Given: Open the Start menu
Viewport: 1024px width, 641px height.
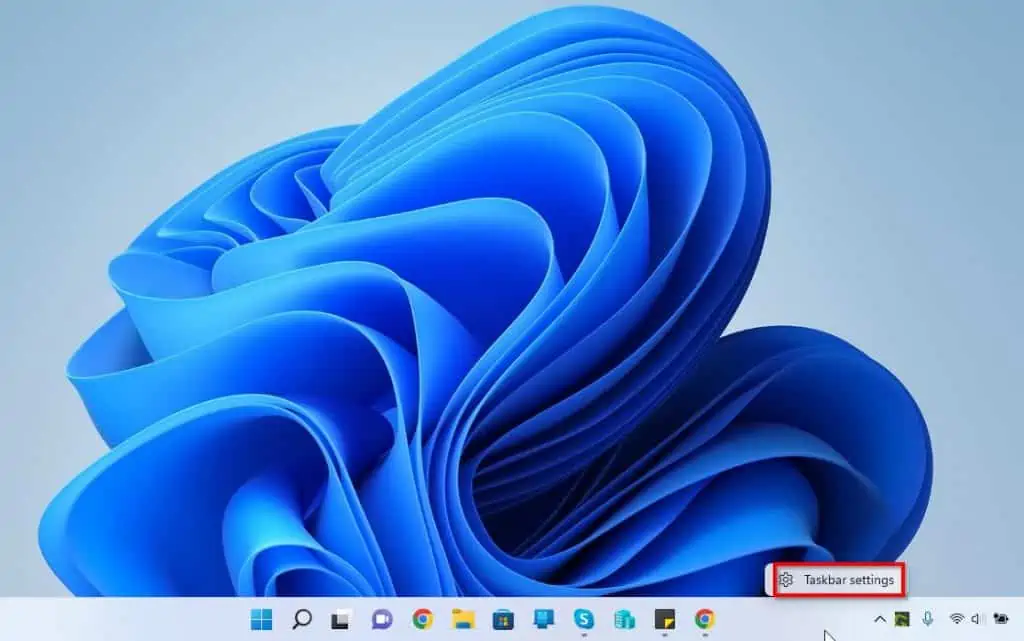Looking at the screenshot, I should (260, 618).
